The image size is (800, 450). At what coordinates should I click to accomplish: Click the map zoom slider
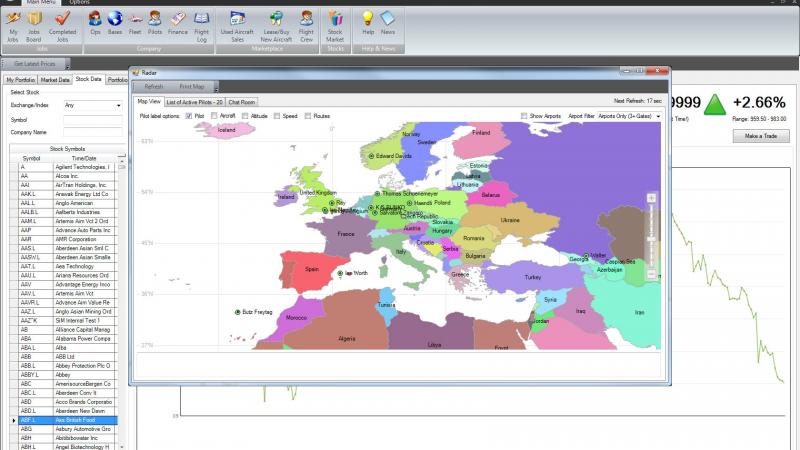(x=652, y=236)
